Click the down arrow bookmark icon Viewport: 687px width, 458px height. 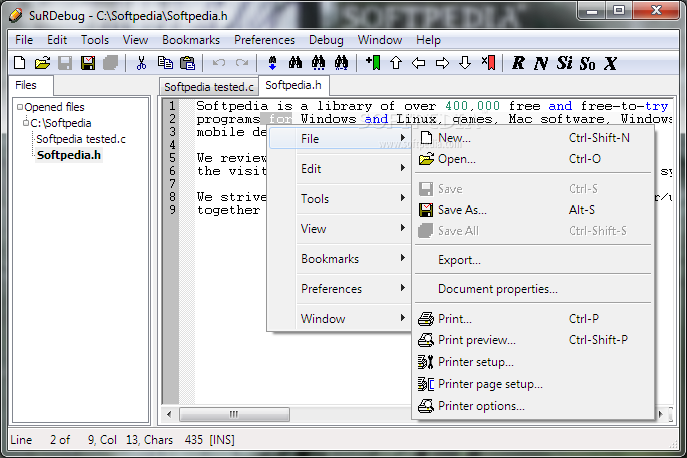[465, 63]
